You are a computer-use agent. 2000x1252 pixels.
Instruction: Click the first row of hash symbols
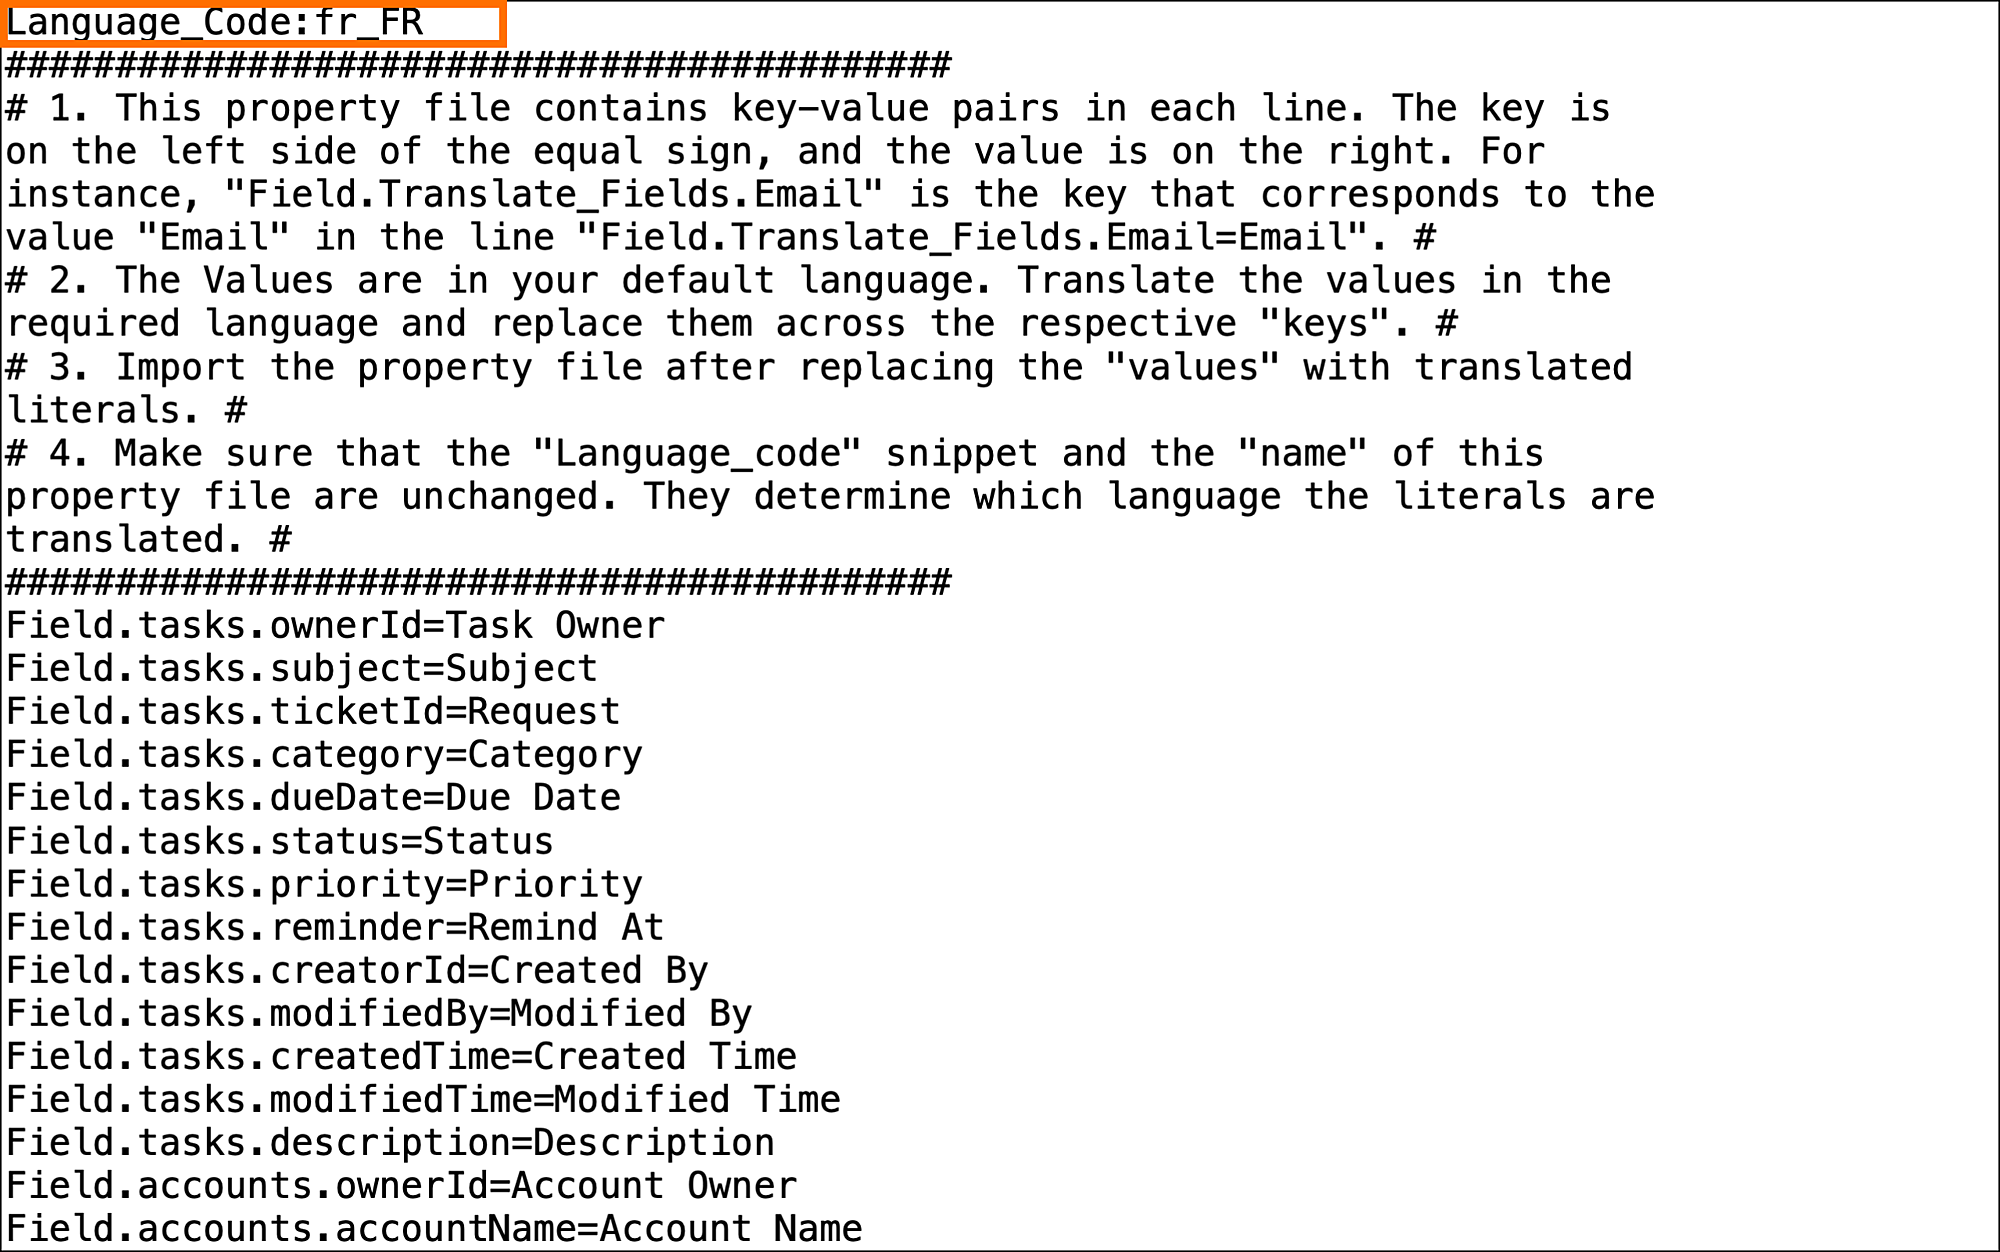tap(478, 66)
